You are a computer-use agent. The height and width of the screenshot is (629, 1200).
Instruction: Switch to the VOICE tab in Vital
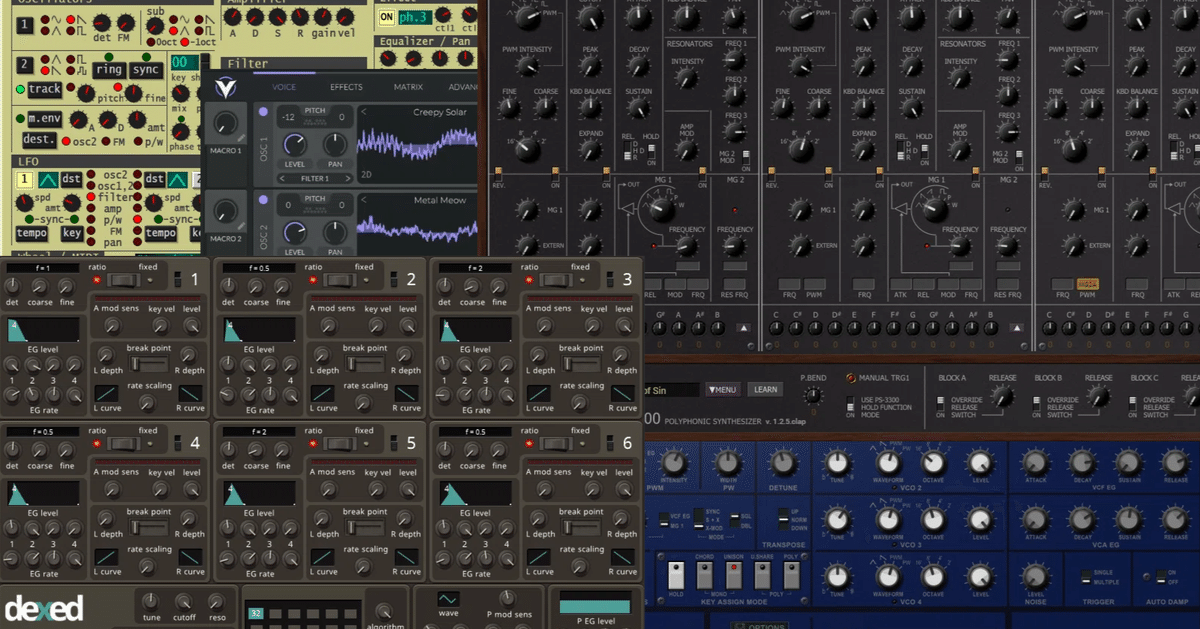click(x=284, y=88)
